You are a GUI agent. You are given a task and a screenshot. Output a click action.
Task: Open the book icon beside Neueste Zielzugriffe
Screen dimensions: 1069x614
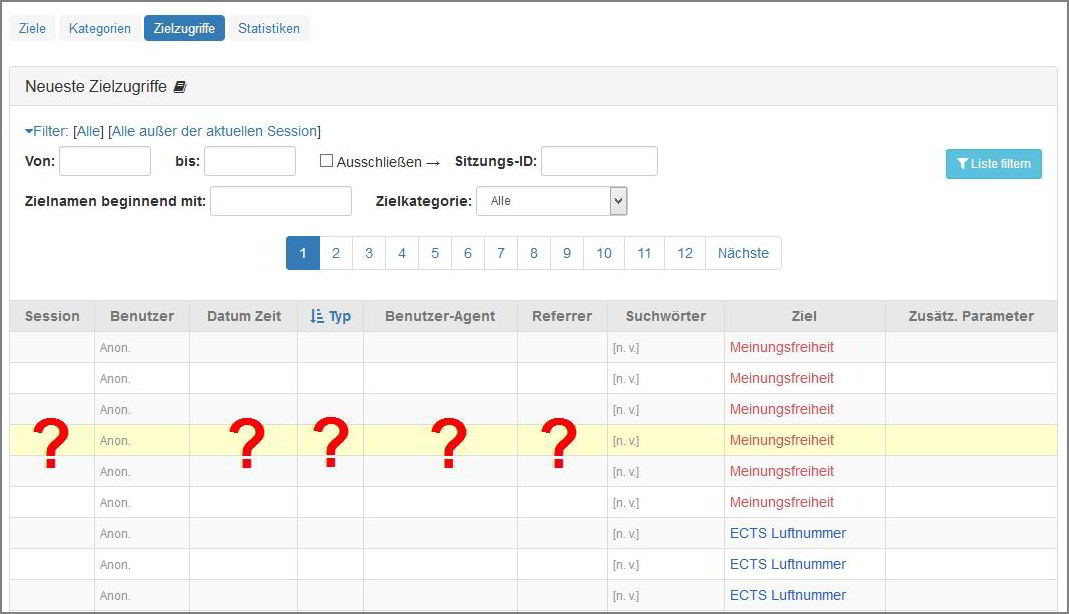[180, 87]
